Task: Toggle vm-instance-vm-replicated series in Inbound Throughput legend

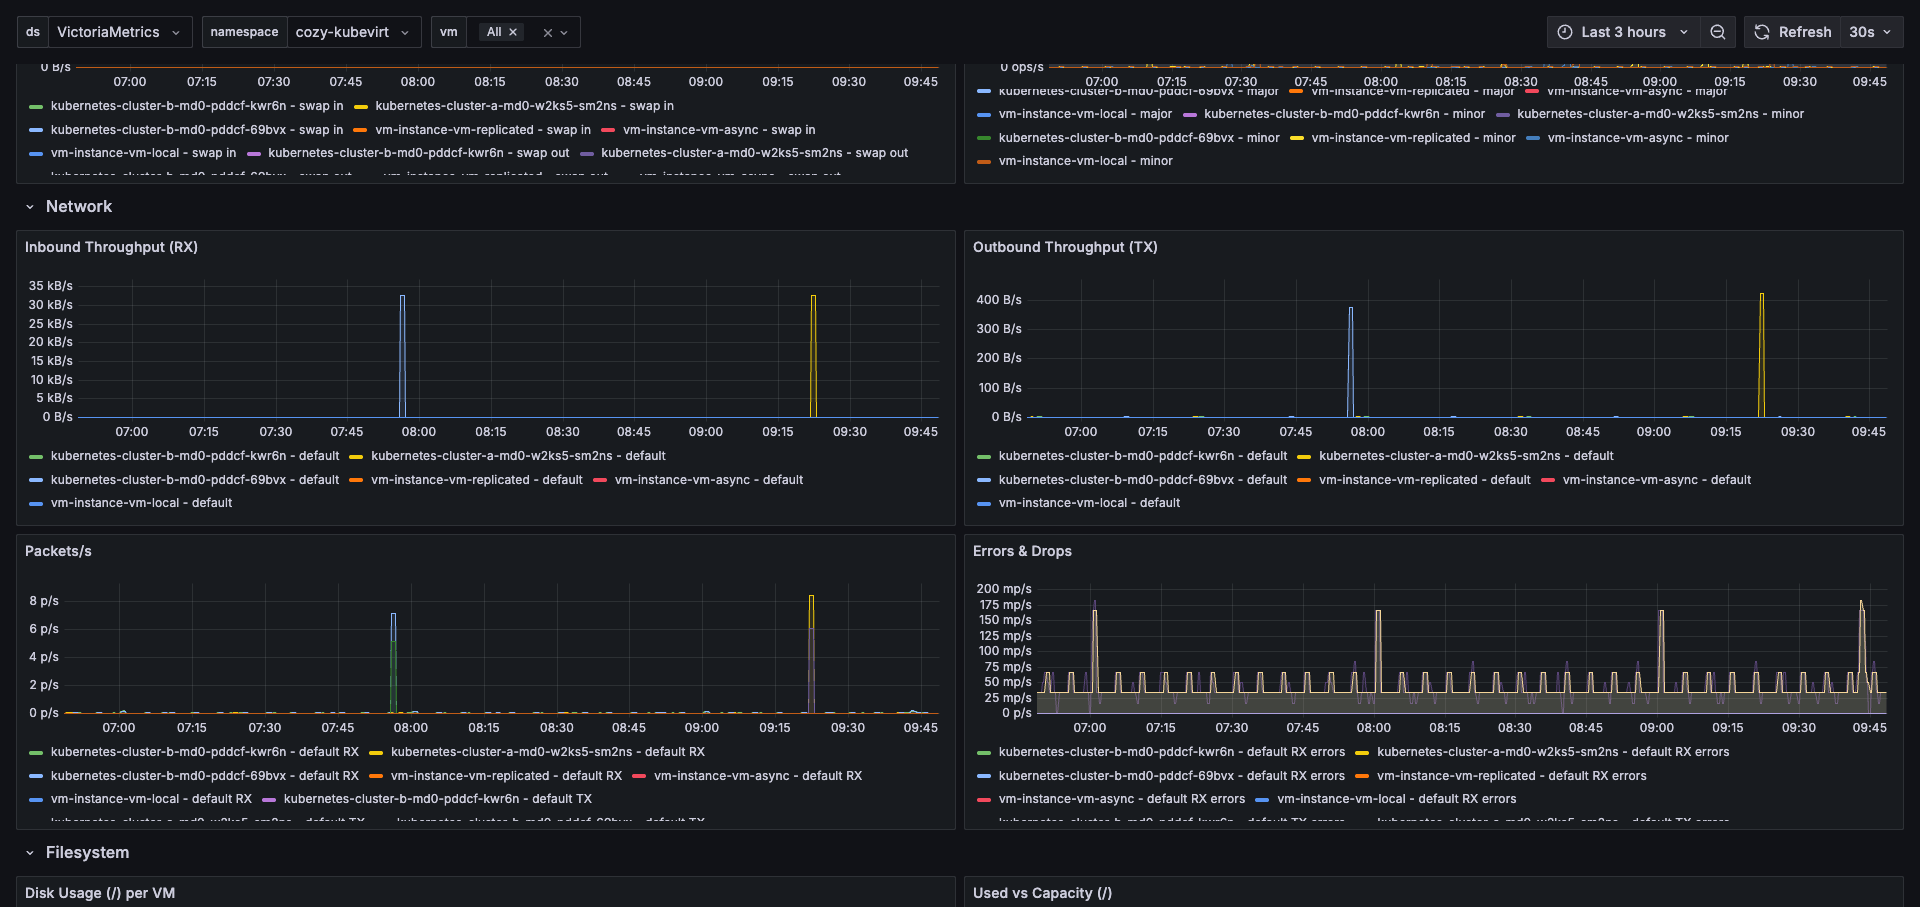Action: [476, 480]
